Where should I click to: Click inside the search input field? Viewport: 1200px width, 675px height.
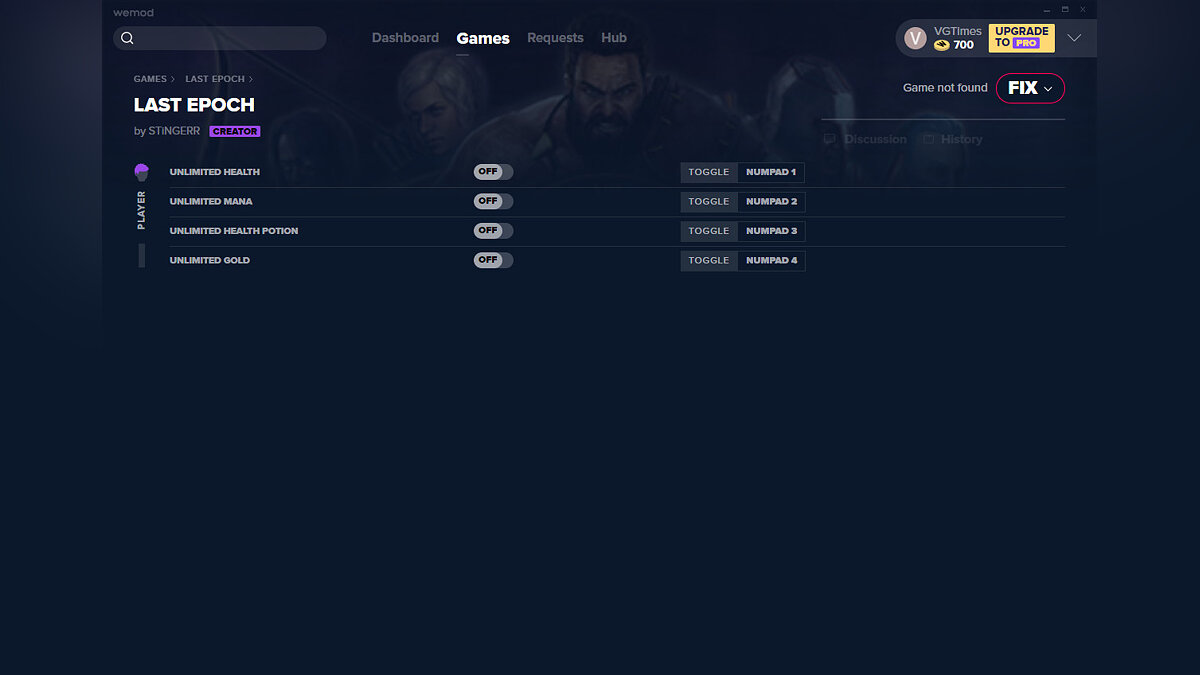pyautogui.click(x=230, y=39)
